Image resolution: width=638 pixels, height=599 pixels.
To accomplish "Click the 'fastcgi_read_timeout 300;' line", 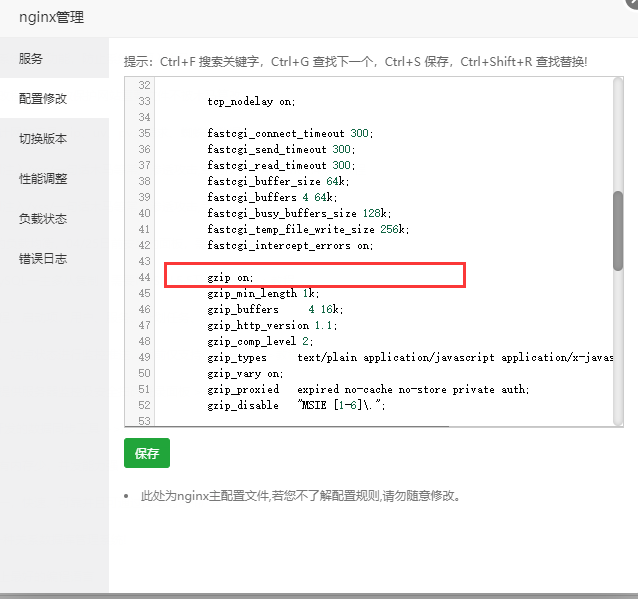I will tap(281, 165).
